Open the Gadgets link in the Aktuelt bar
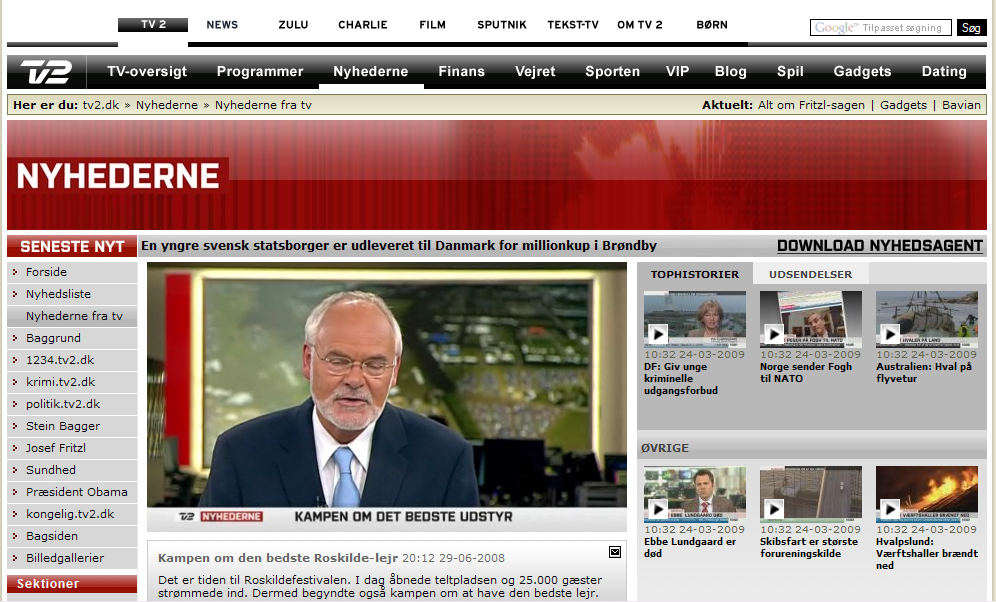Screen dimensions: 996x602 [903, 105]
